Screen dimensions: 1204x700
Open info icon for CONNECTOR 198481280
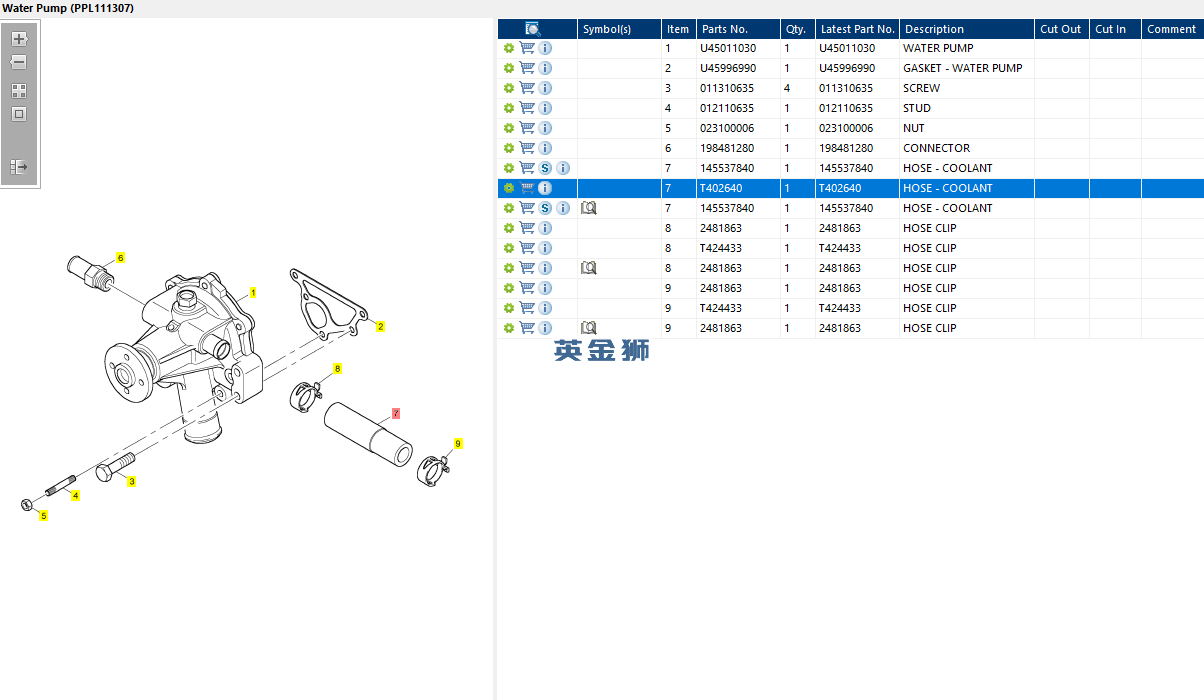[545, 148]
